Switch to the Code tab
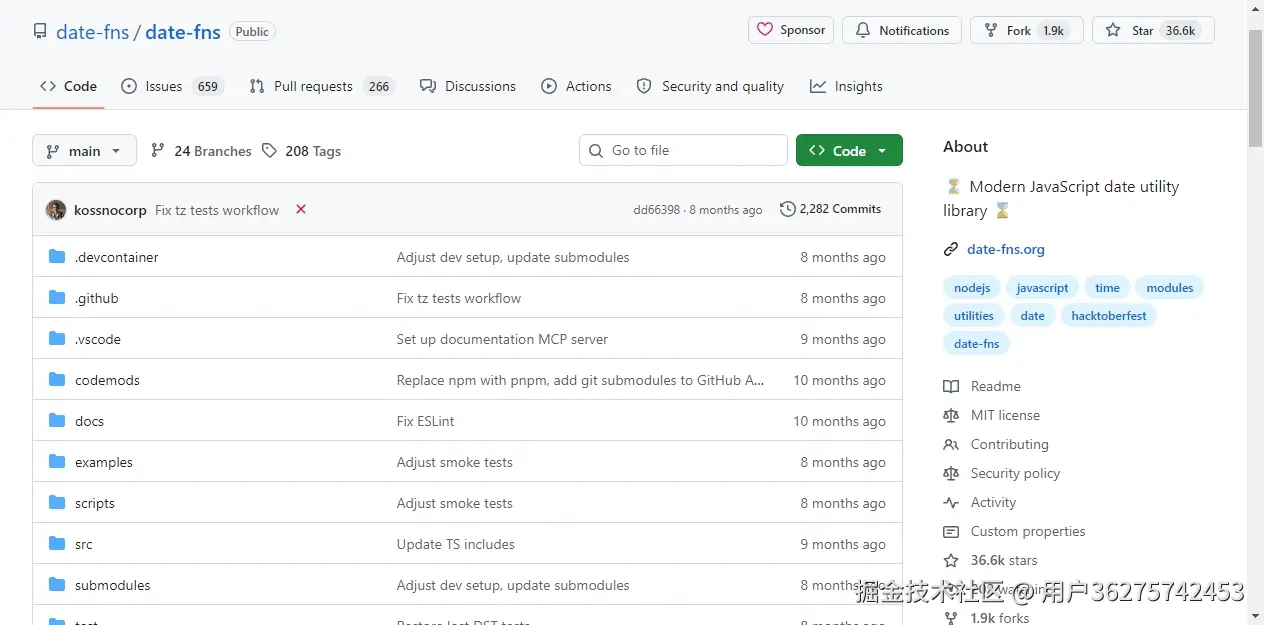1264x625 pixels. pyautogui.click(x=68, y=86)
